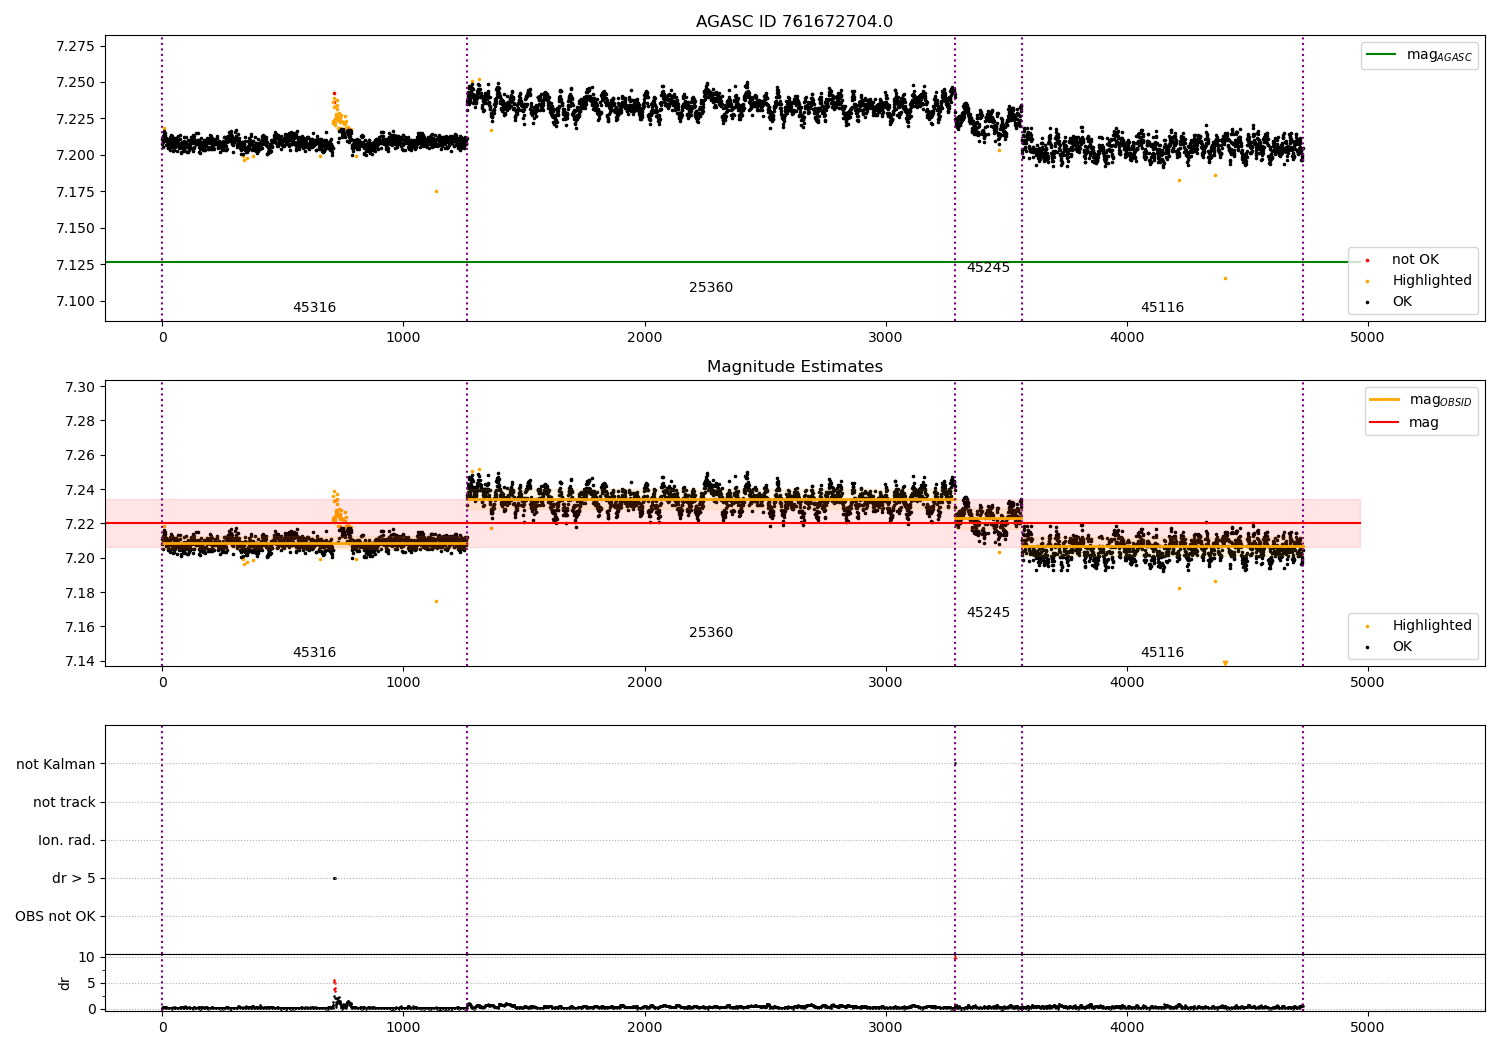Click the 7.26 y-axis tick label
Screen dimensions: 1500x1050
pyautogui.click(x=79, y=456)
